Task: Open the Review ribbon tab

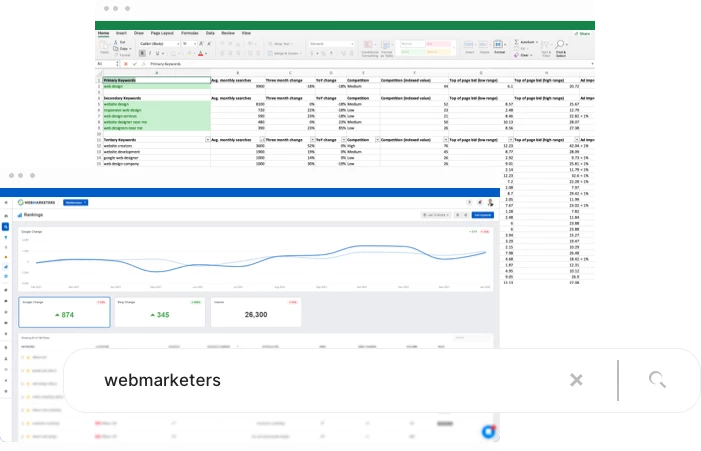Action: [228, 33]
